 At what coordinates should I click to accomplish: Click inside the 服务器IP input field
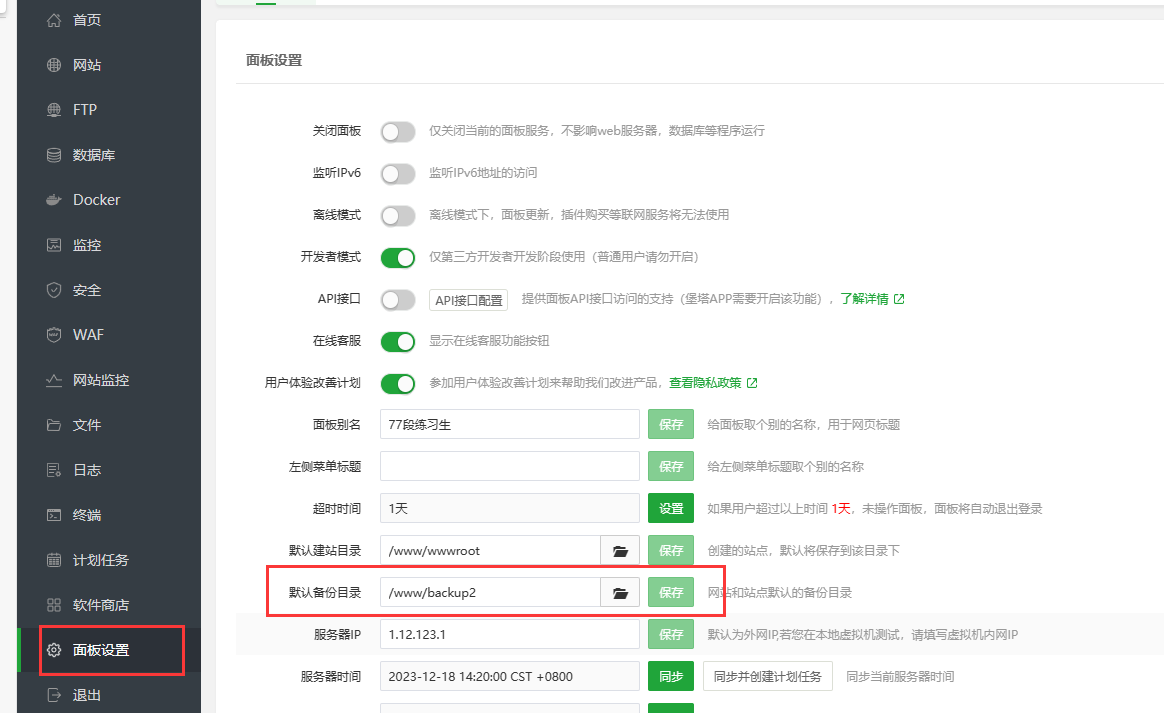coord(508,634)
